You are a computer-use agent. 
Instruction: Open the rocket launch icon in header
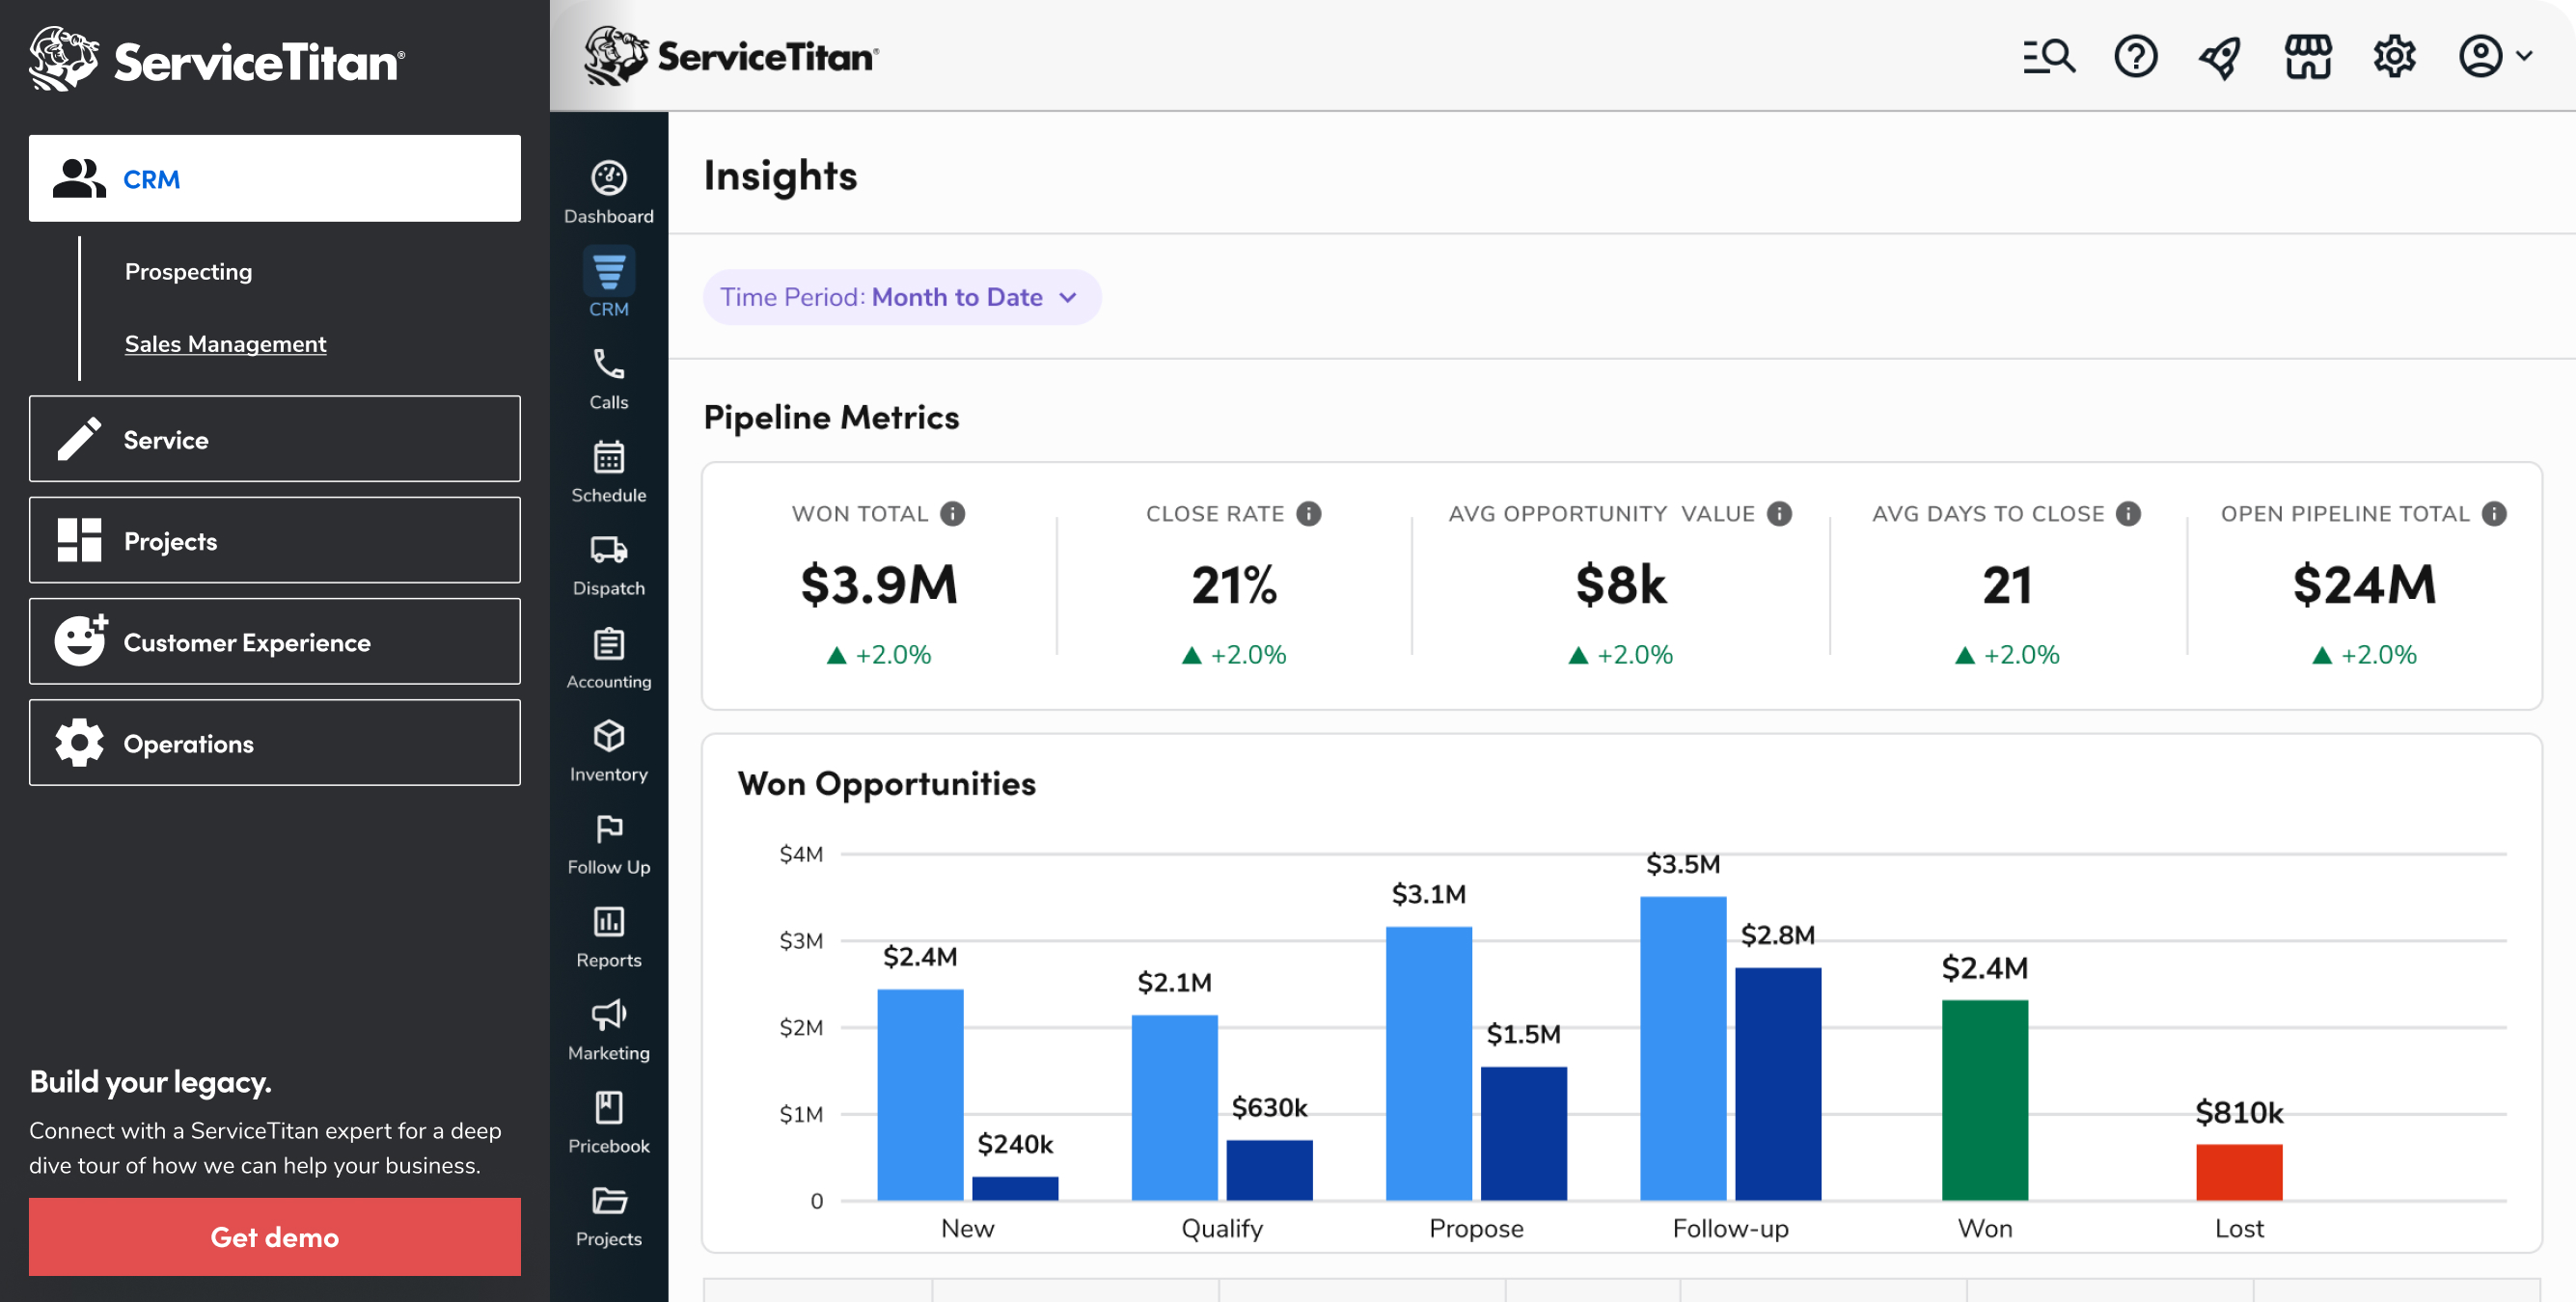tap(2221, 57)
